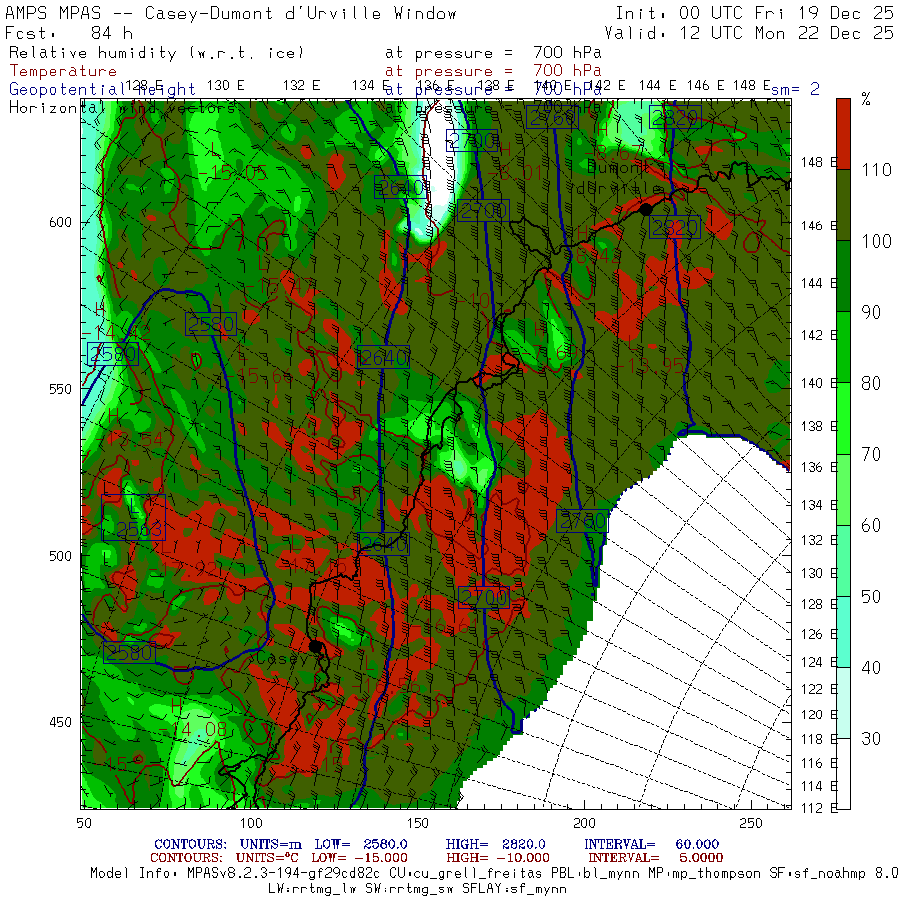Select the colorbar segment between 80 and 90
The width and height of the screenshot is (900, 900).
pyautogui.click(x=843, y=347)
